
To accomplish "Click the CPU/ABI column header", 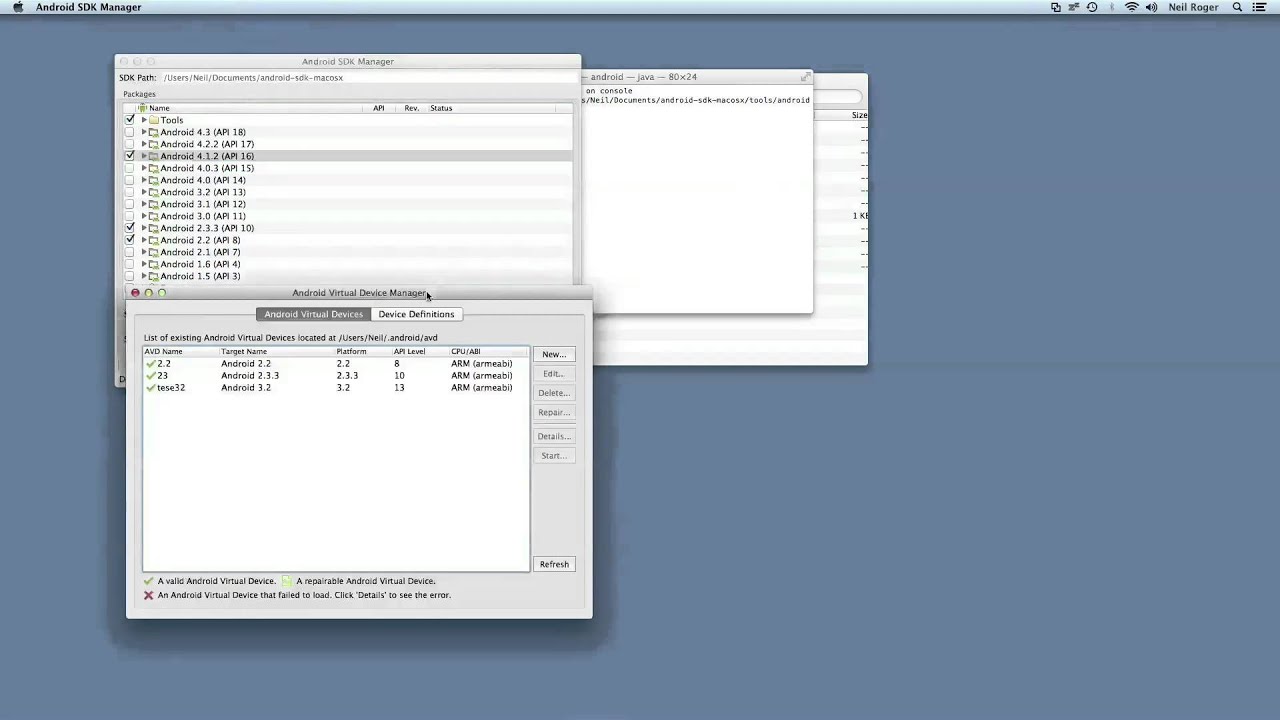I will [x=489, y=352].
